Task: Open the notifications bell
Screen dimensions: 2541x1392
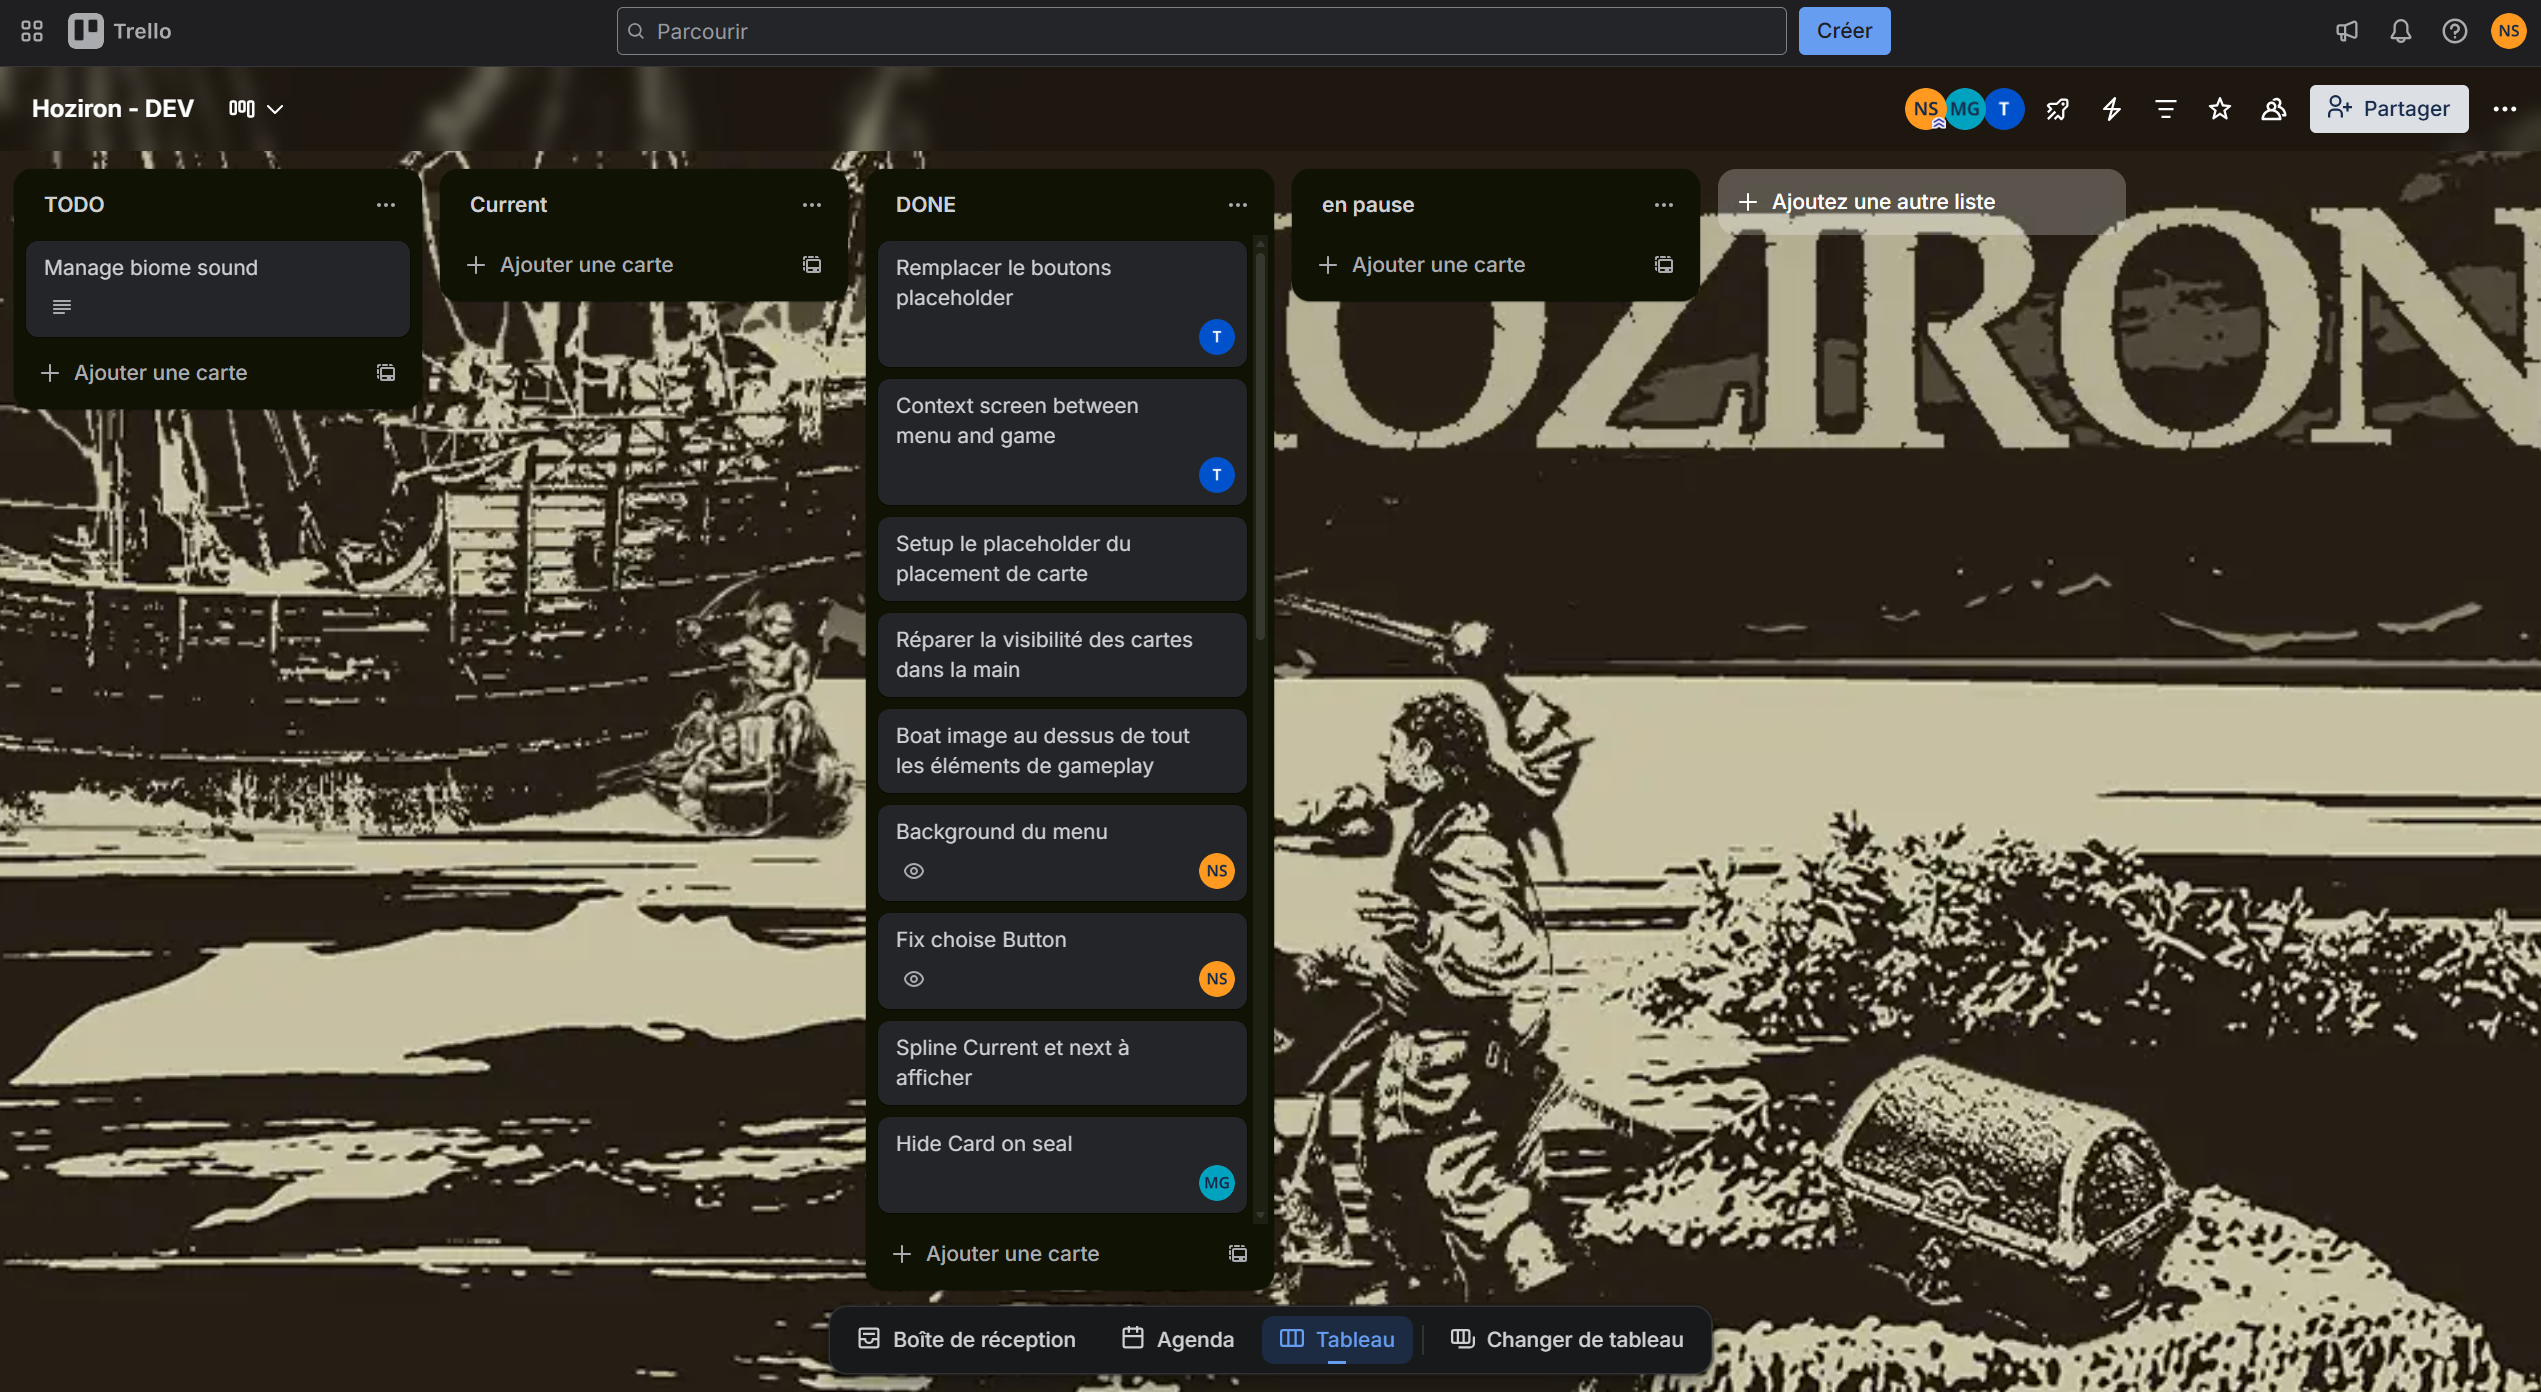Action: pyautogui.click(x=2401, y=31)
